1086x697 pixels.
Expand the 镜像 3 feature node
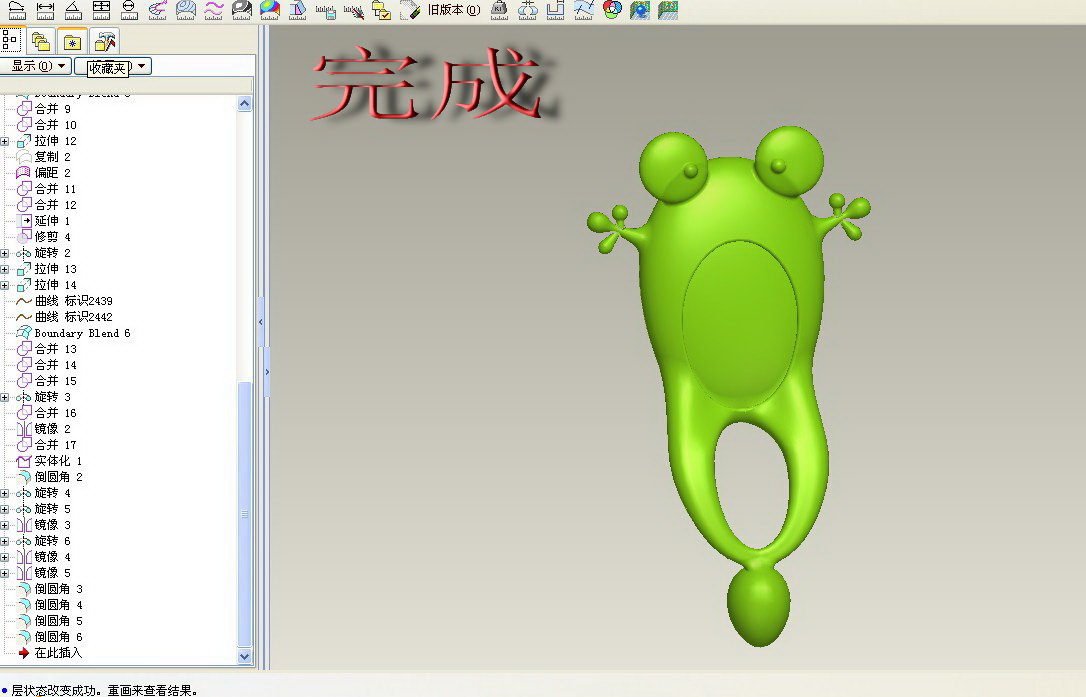click(x=5, y=525)
